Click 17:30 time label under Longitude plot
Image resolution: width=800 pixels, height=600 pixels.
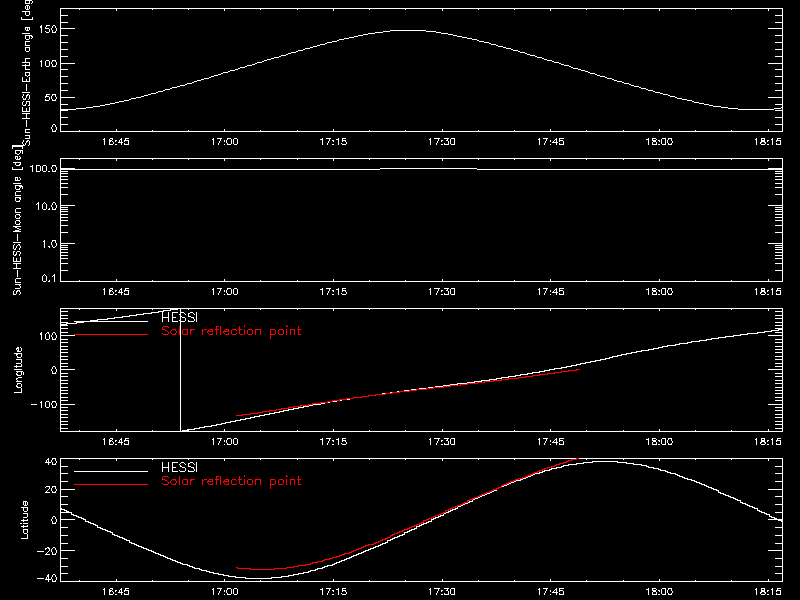coord(442,442)
